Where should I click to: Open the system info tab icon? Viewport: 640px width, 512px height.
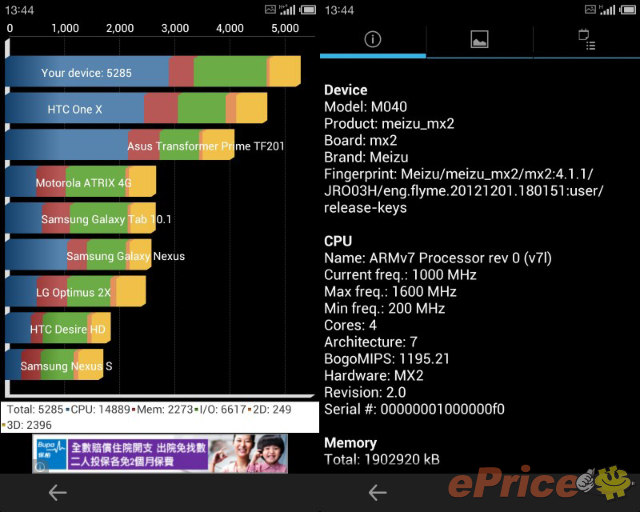click(372, 40)
